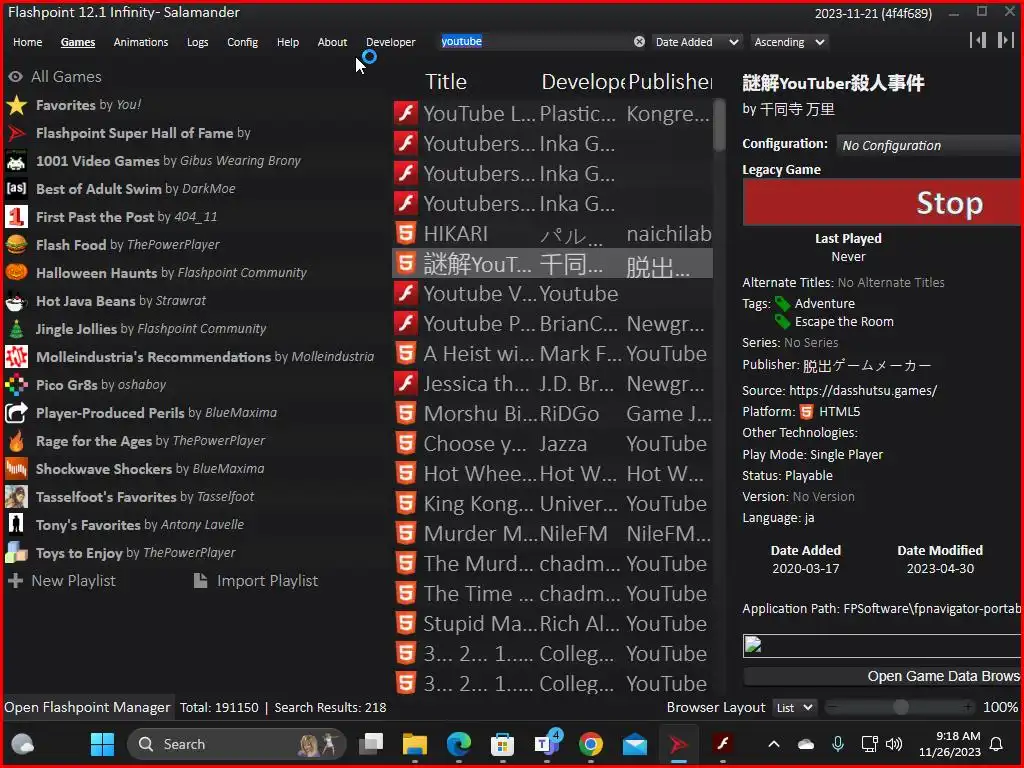Open the Ascending order dropdown
This screenshot has height=768, width=1024.
pyautogui.click(x=790, y=42)
